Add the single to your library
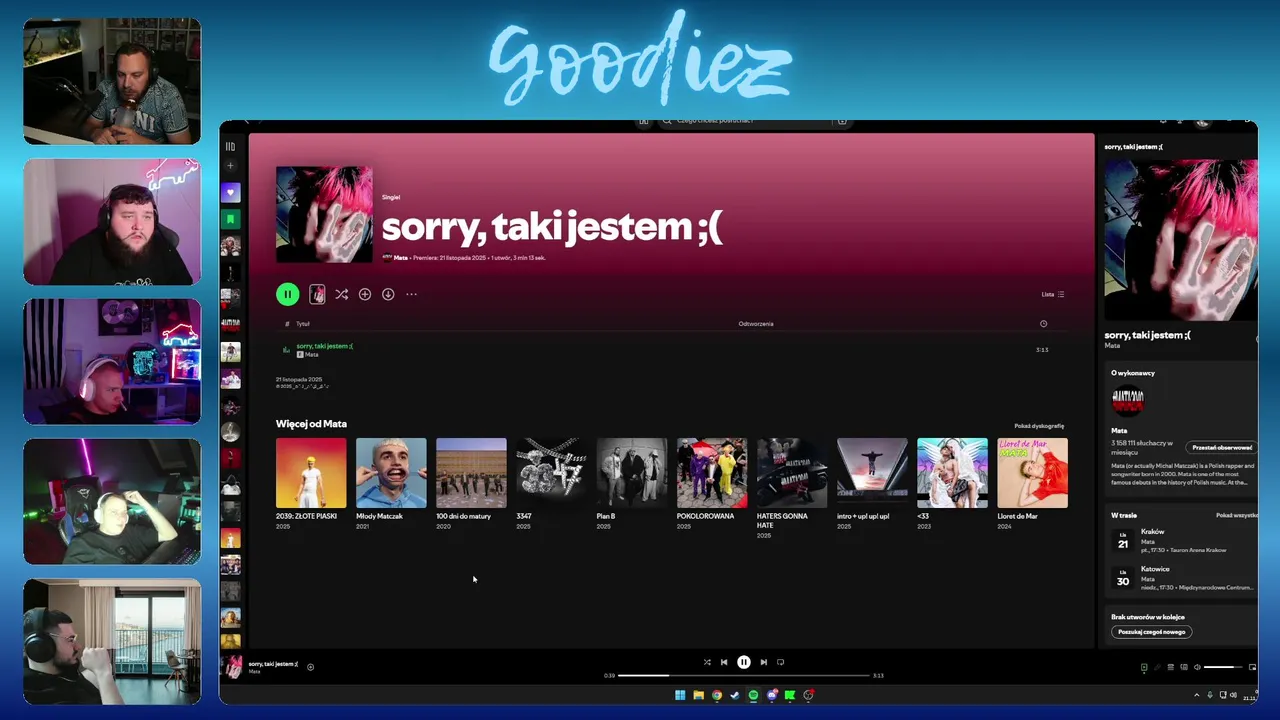This screenshot has height=720, width=1280. pyautogui.click(x=365, y=294)
